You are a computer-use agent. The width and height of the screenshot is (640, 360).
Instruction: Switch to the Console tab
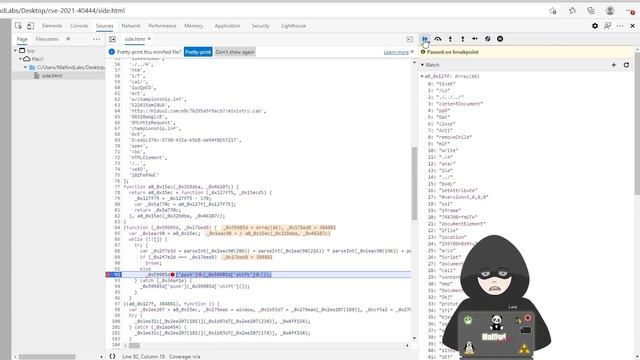pos(79,26)
